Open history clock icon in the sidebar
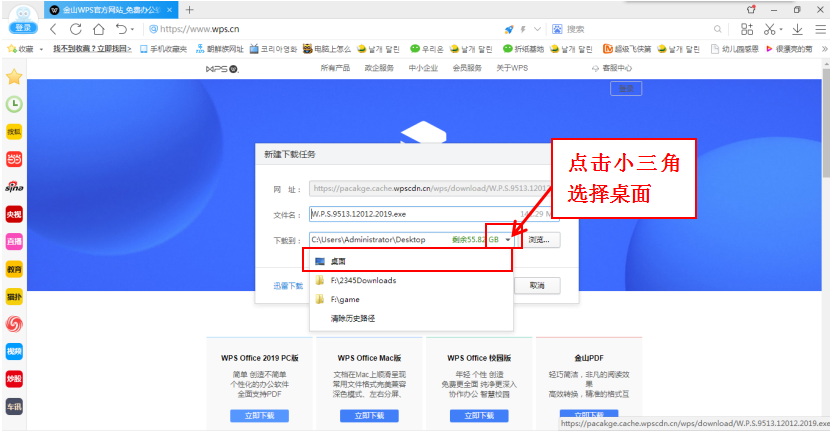 (x=14, y=104)
